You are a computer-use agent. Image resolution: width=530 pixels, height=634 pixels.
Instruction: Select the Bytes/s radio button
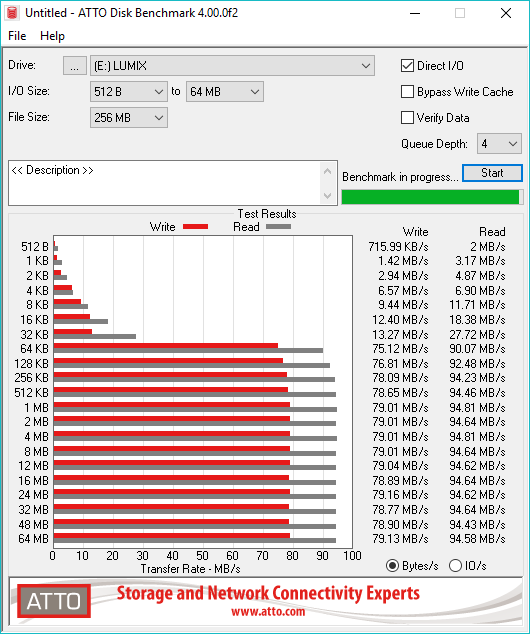pos(392,565)
